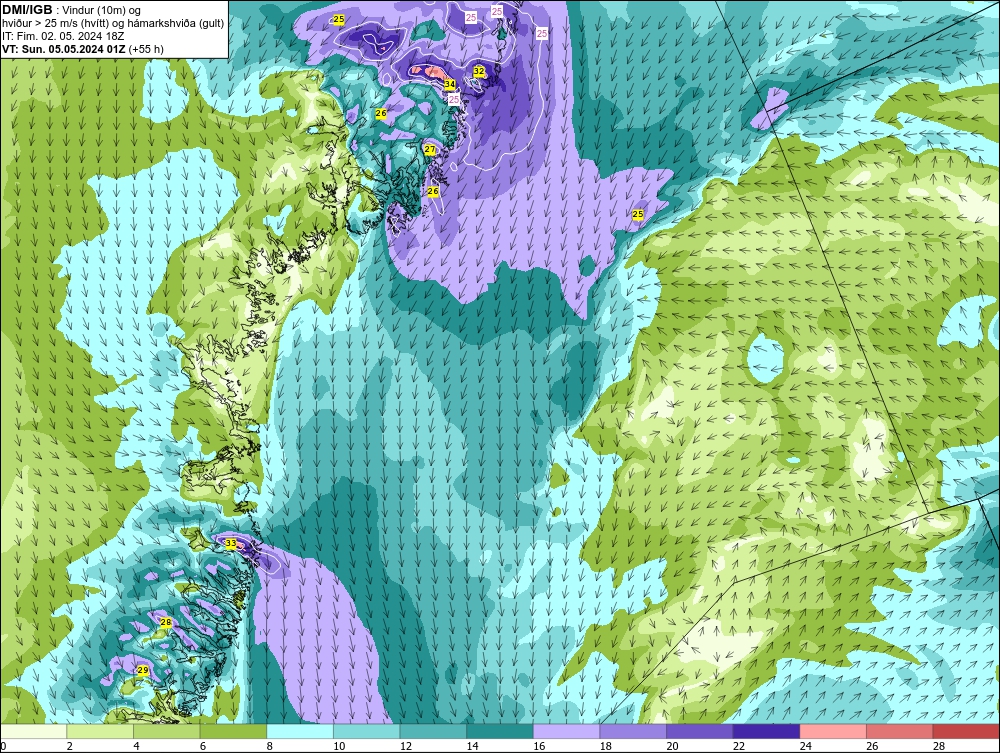Click the '20' tick on the legend scale

tap(672, 746)
